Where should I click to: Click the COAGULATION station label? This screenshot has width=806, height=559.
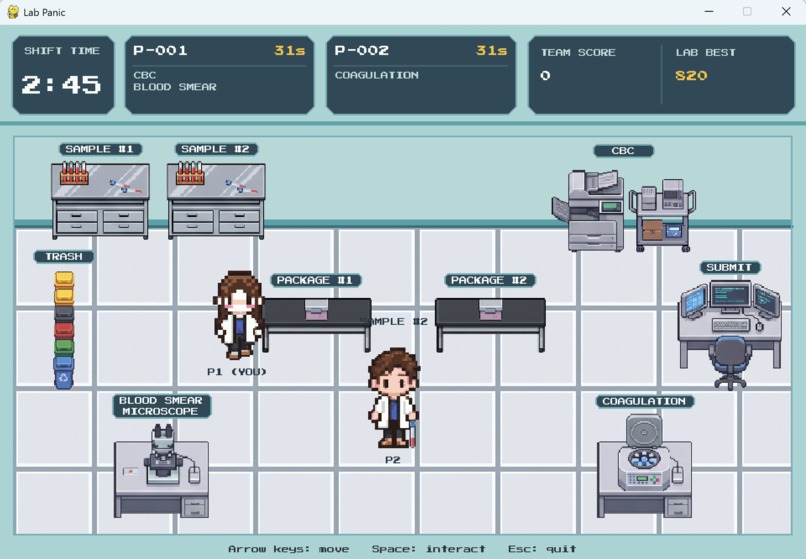point(645,401)
